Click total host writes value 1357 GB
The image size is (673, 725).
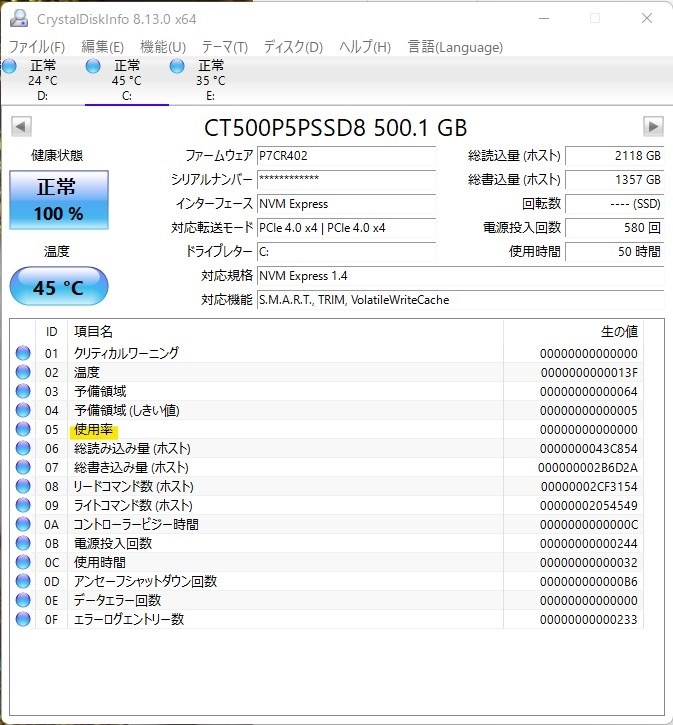click(614, 179)
